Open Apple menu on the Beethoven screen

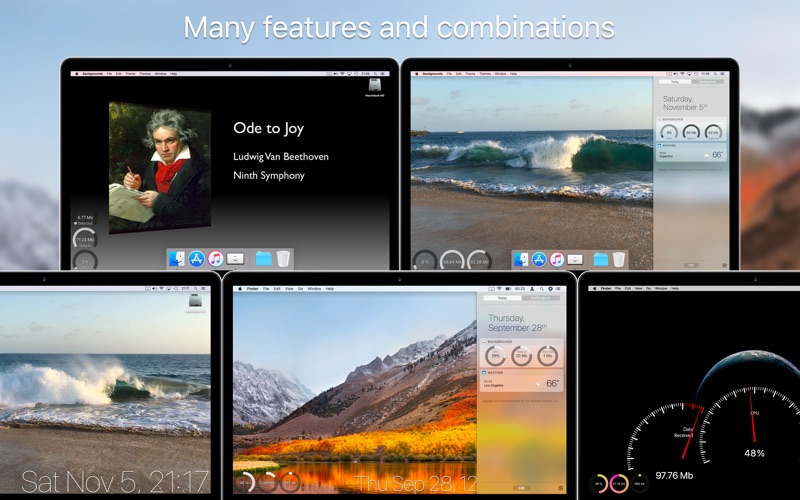click(77, 74)
